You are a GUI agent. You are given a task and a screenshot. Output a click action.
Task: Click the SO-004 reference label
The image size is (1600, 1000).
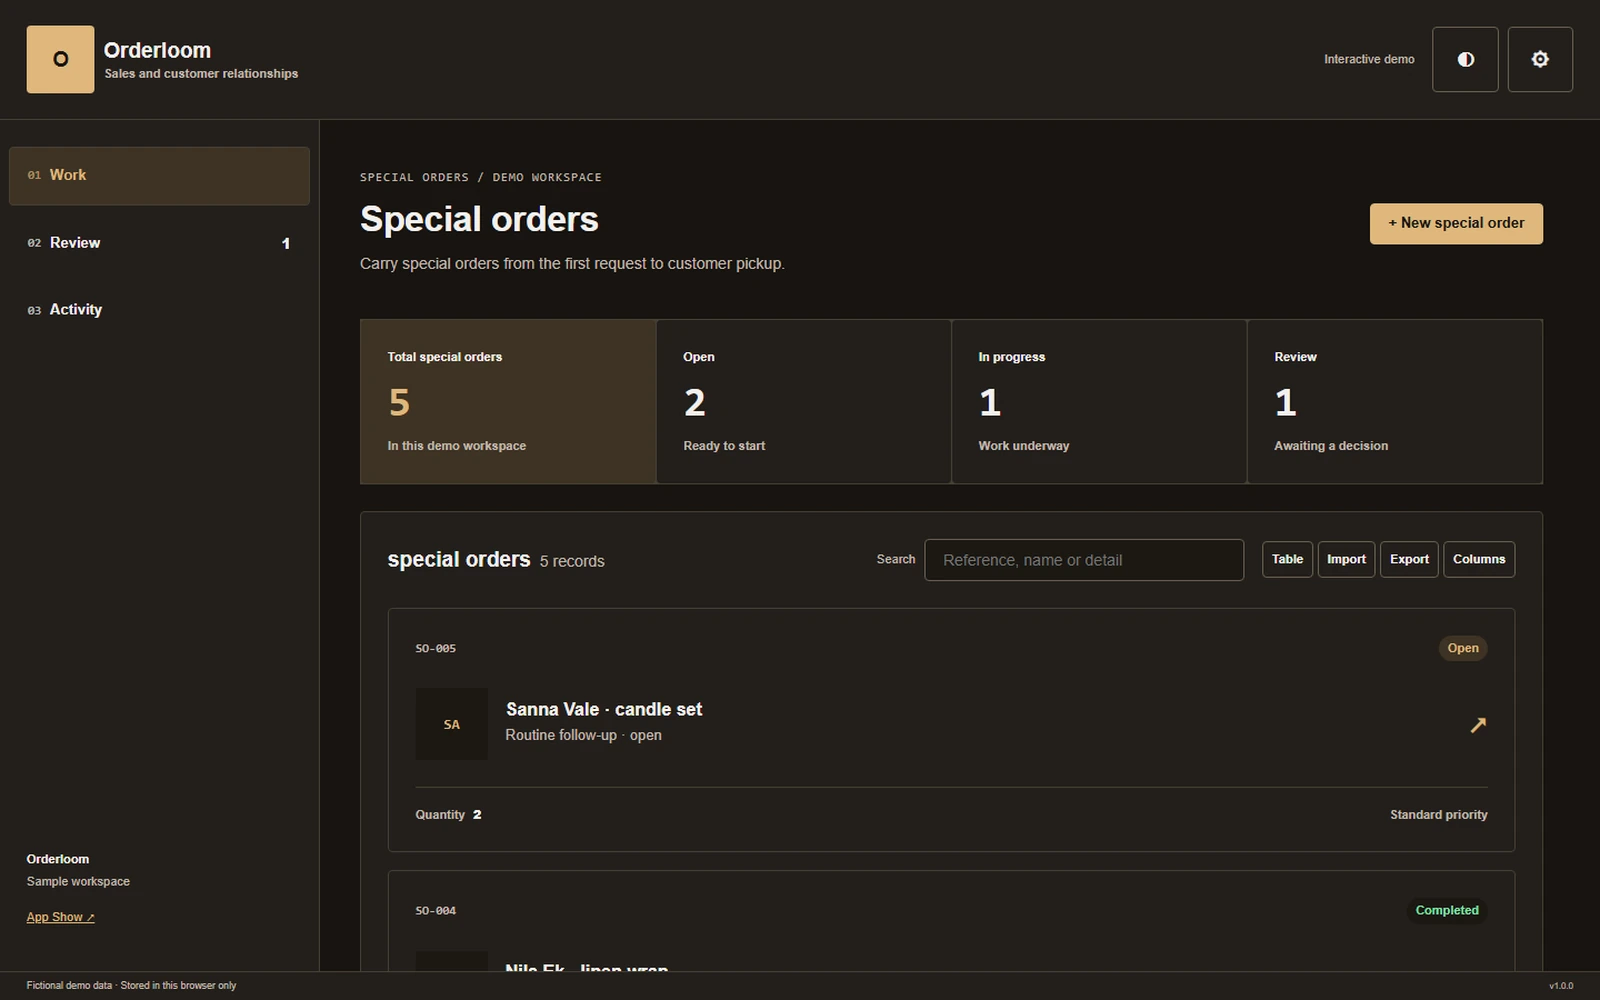pyautogui.click(x=436, y=911)
